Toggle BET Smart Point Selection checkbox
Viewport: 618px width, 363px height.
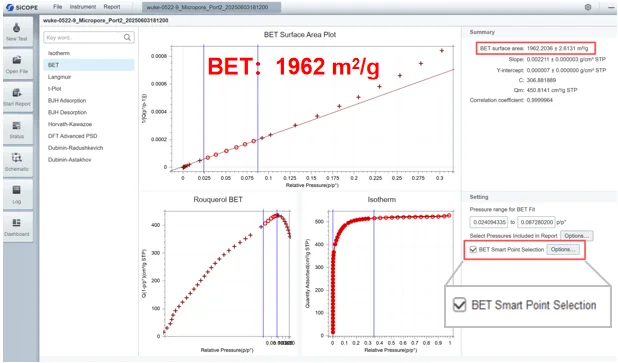click(x=473, y=249)
